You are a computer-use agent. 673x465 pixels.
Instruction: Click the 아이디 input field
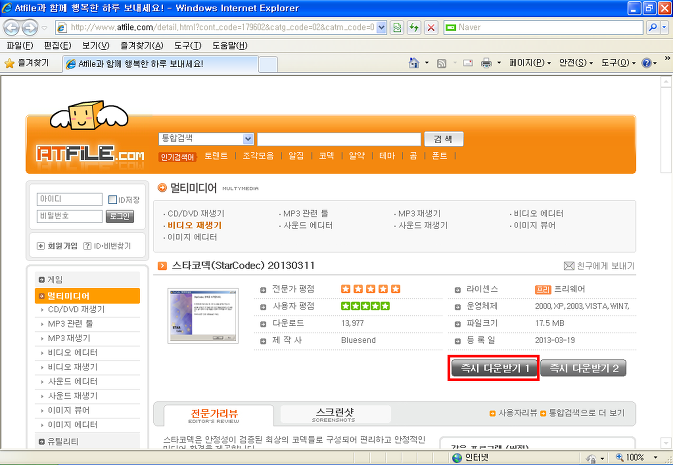tap(70, 199)
